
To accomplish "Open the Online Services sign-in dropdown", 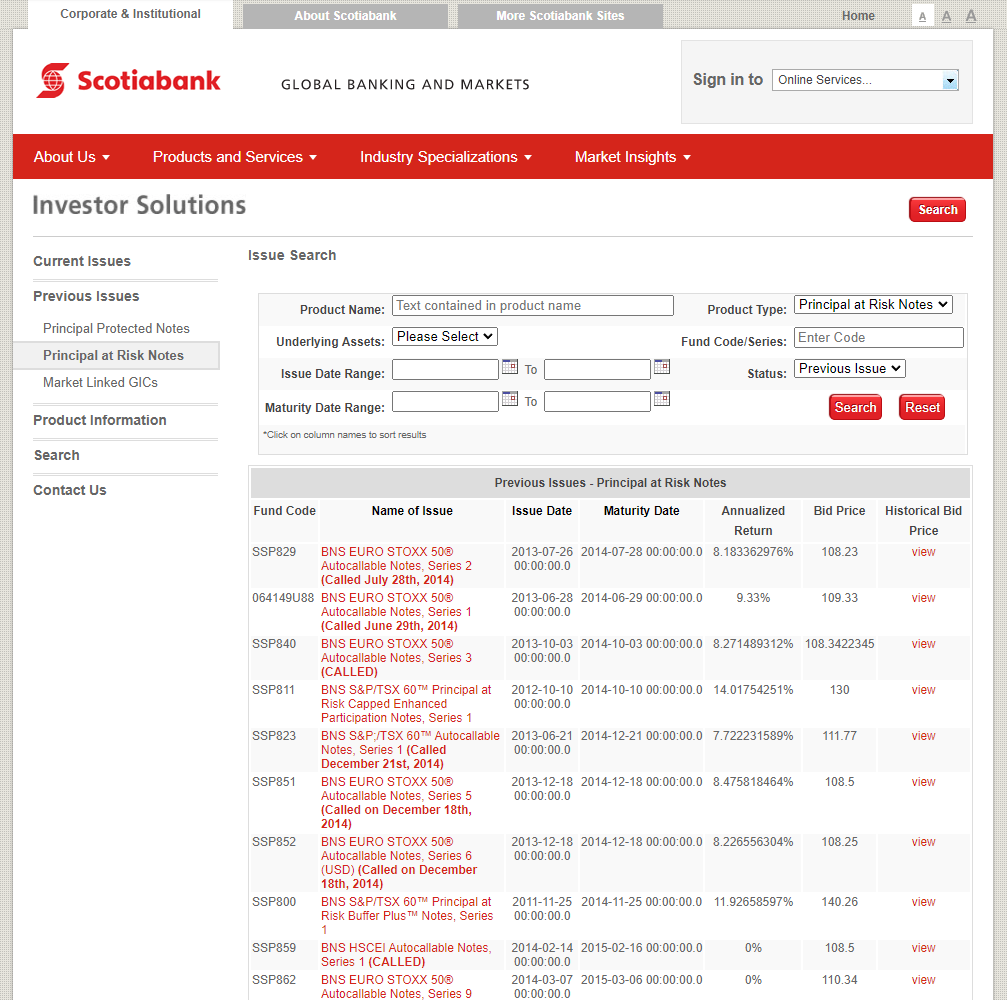I will point(865,80).
